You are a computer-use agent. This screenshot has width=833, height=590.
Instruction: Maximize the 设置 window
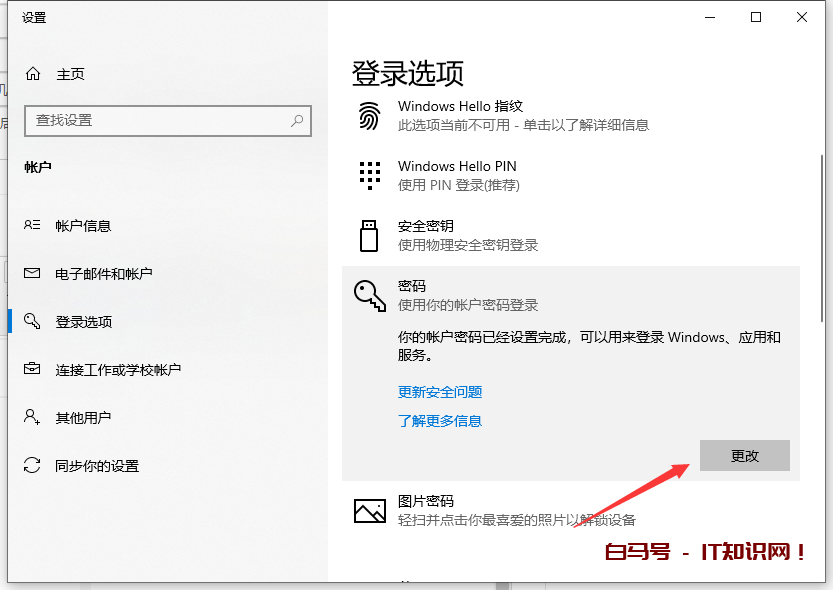(x=755, y=18)
